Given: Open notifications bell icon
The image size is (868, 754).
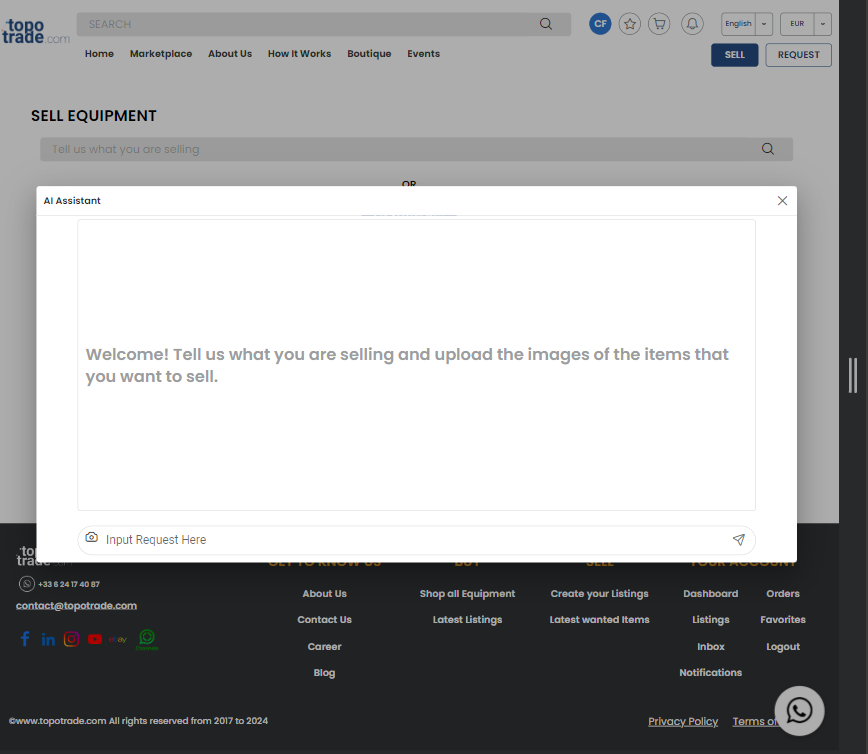Looking at the screenshot, I should [691, 24].
